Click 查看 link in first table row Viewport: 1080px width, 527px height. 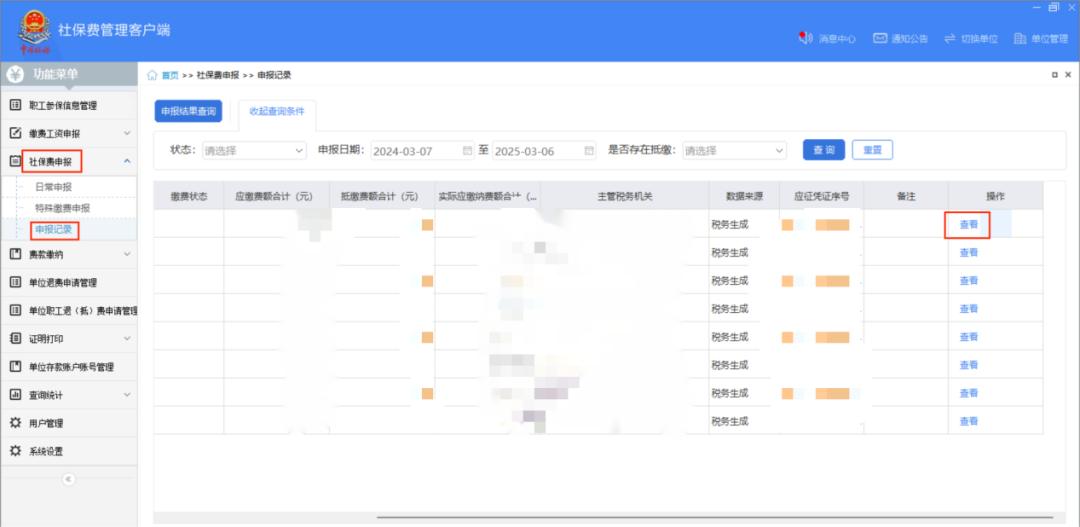pyautogui.click(x=968, y=225)
